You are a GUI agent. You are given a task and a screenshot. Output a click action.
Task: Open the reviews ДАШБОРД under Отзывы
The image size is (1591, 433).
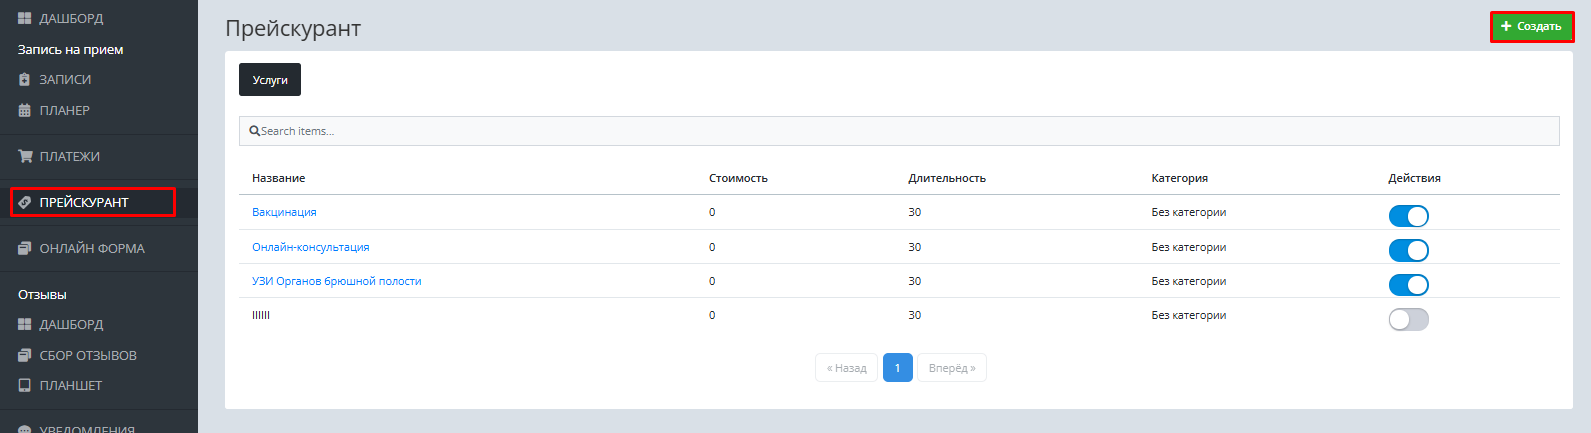[71, 325]
